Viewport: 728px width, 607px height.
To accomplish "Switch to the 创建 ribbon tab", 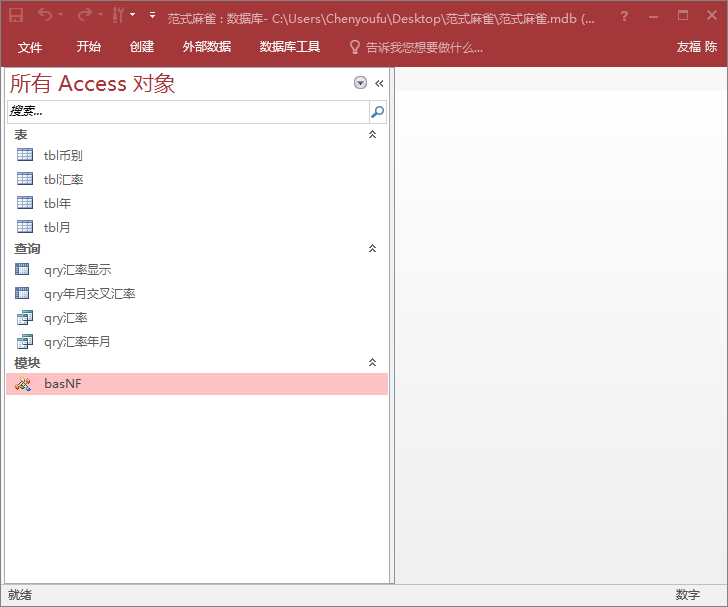I will [x=142, y=46].
